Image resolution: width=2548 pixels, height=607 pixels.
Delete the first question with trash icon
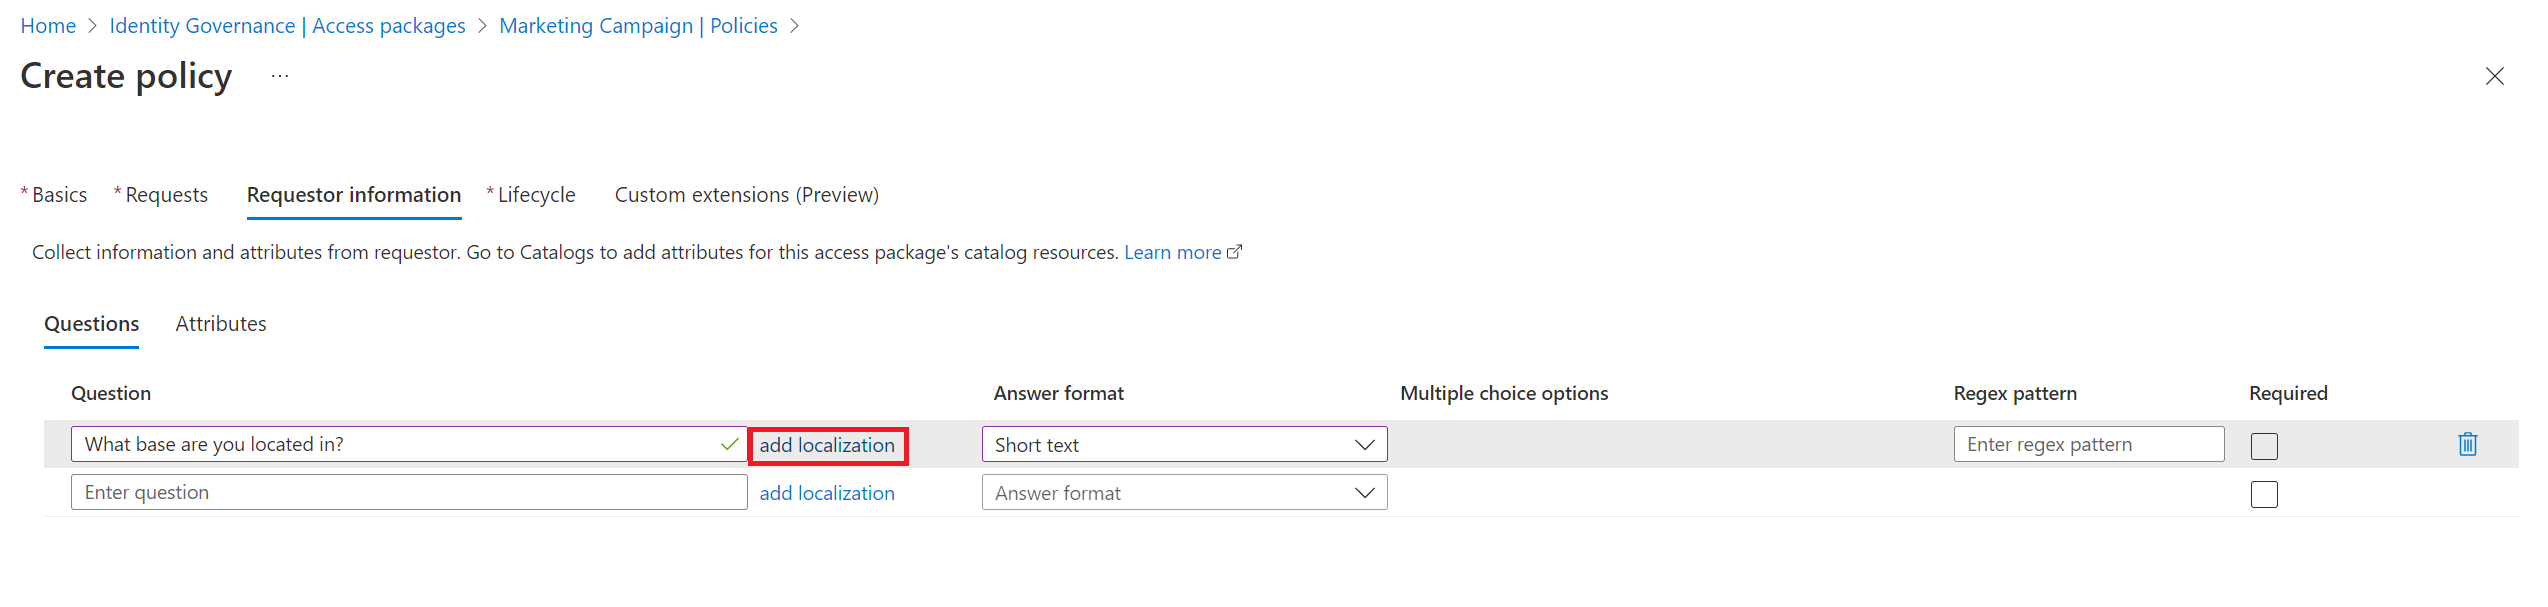[x=2467, y=444]
